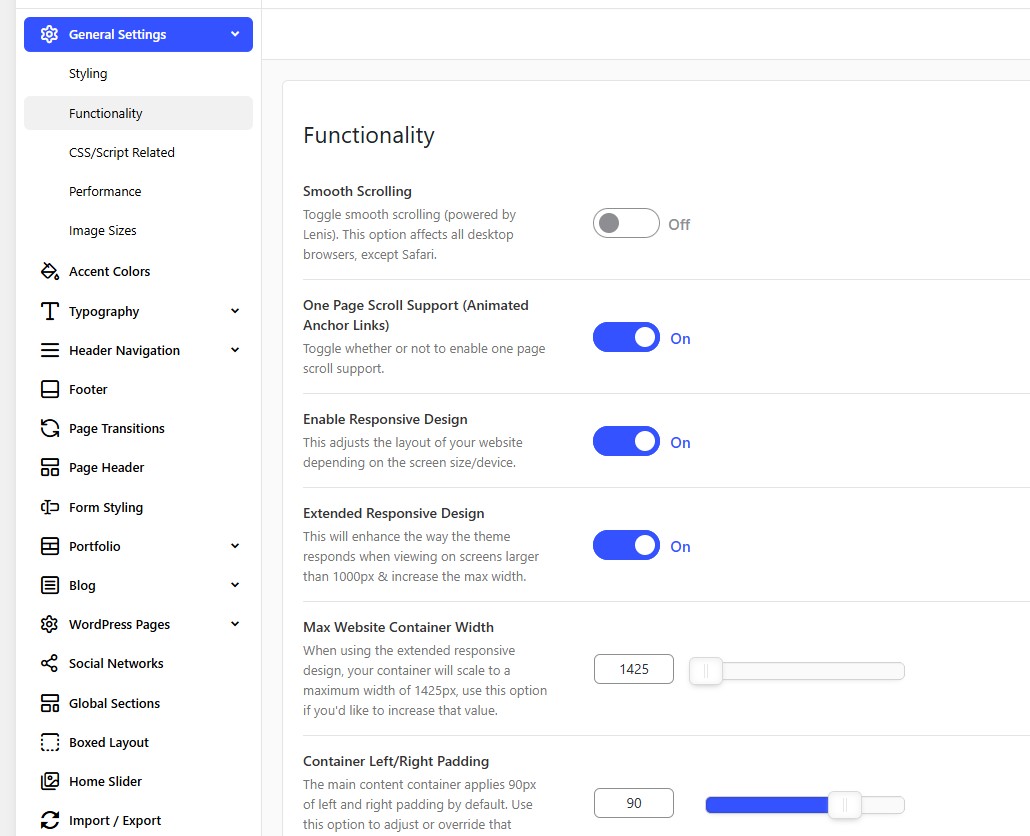Screen dimensions: 1030x836
Task: Click the Page Transitions refresh icon
Action: click(x=49, y=428)
